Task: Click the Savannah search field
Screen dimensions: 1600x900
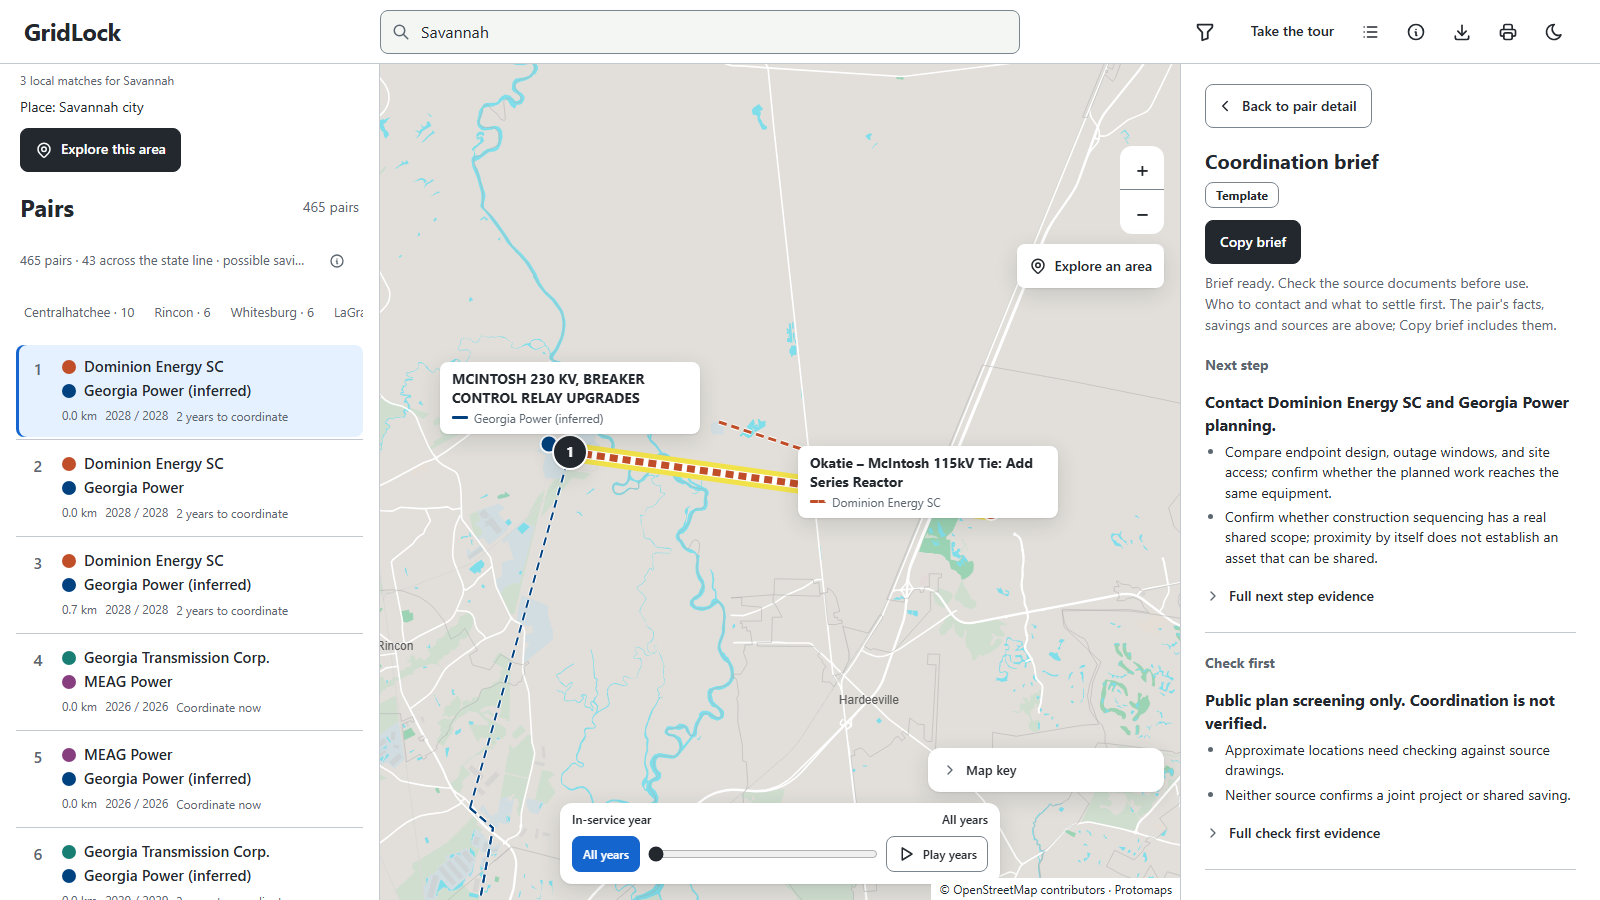Action: pos(700,32)
